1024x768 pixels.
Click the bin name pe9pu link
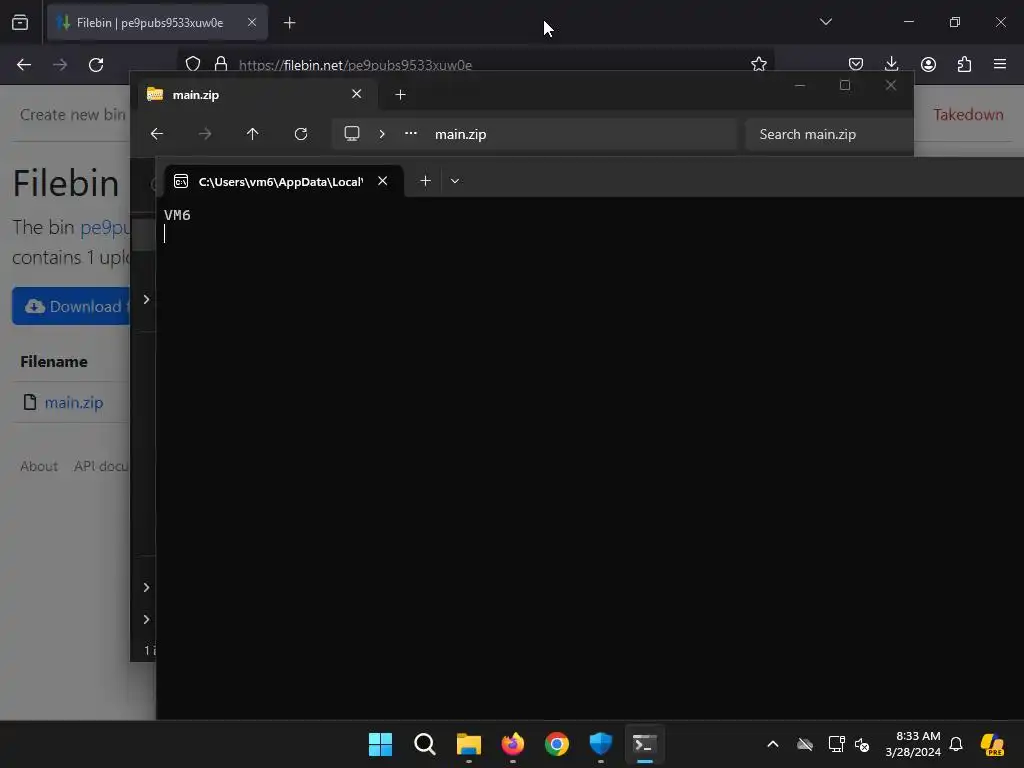(105, 227)
